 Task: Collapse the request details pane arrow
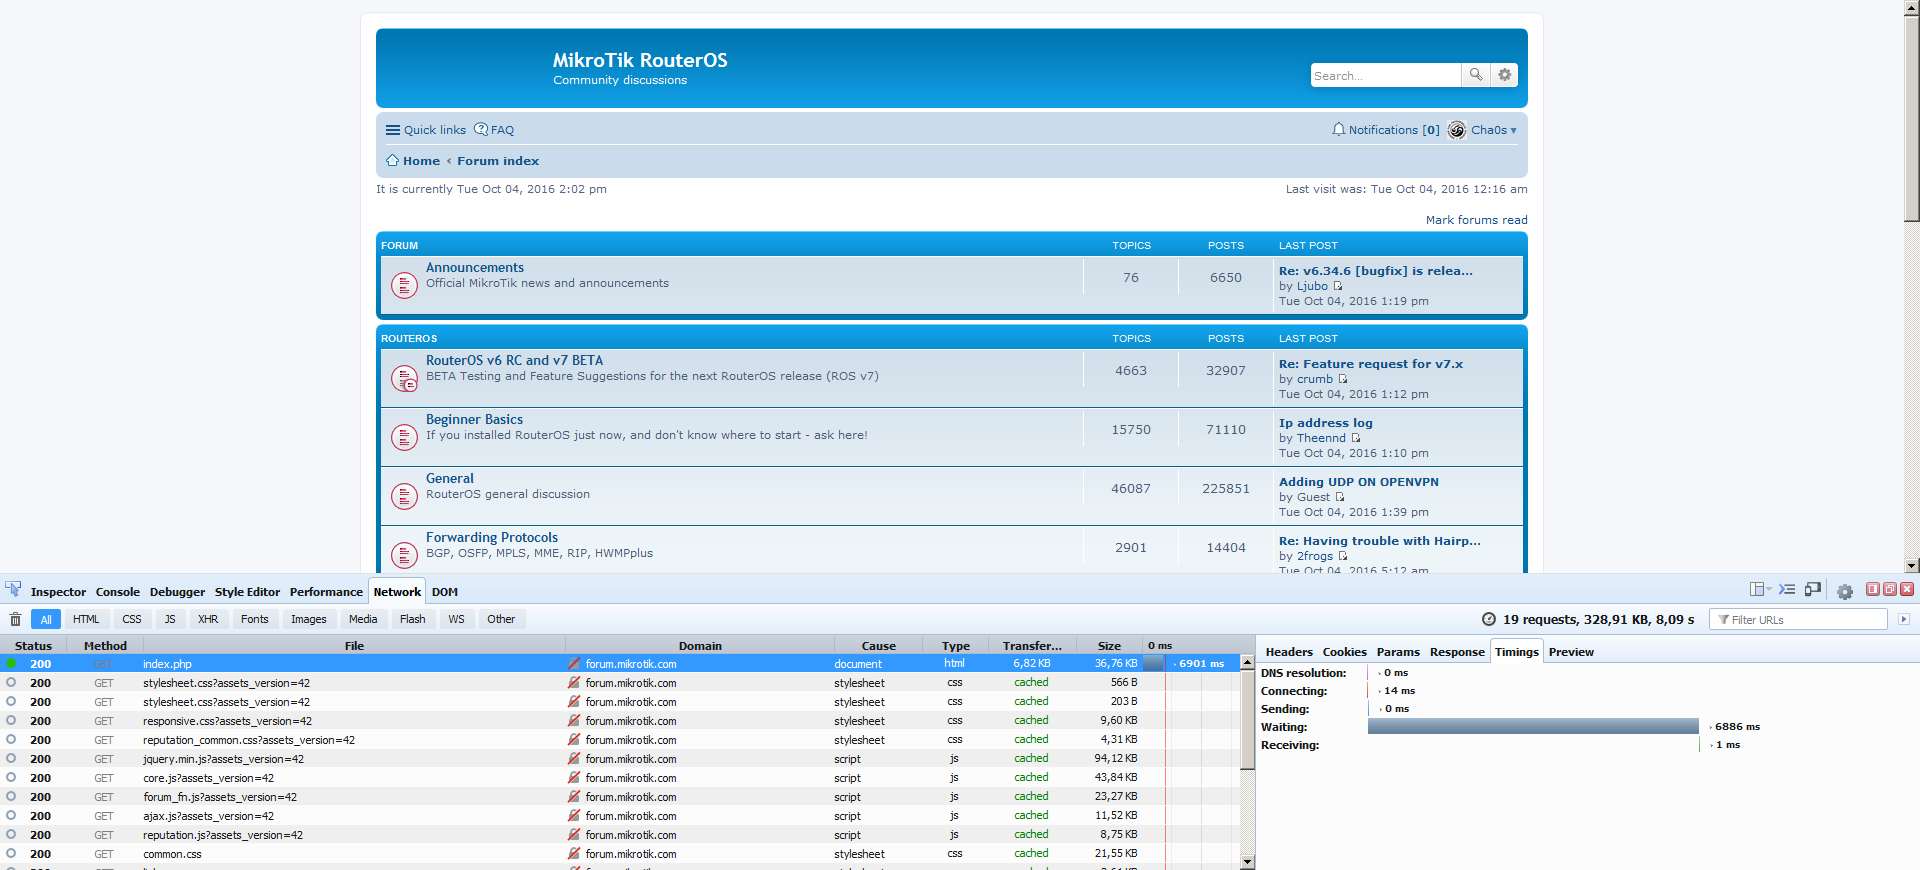(x=1904, y=620)
